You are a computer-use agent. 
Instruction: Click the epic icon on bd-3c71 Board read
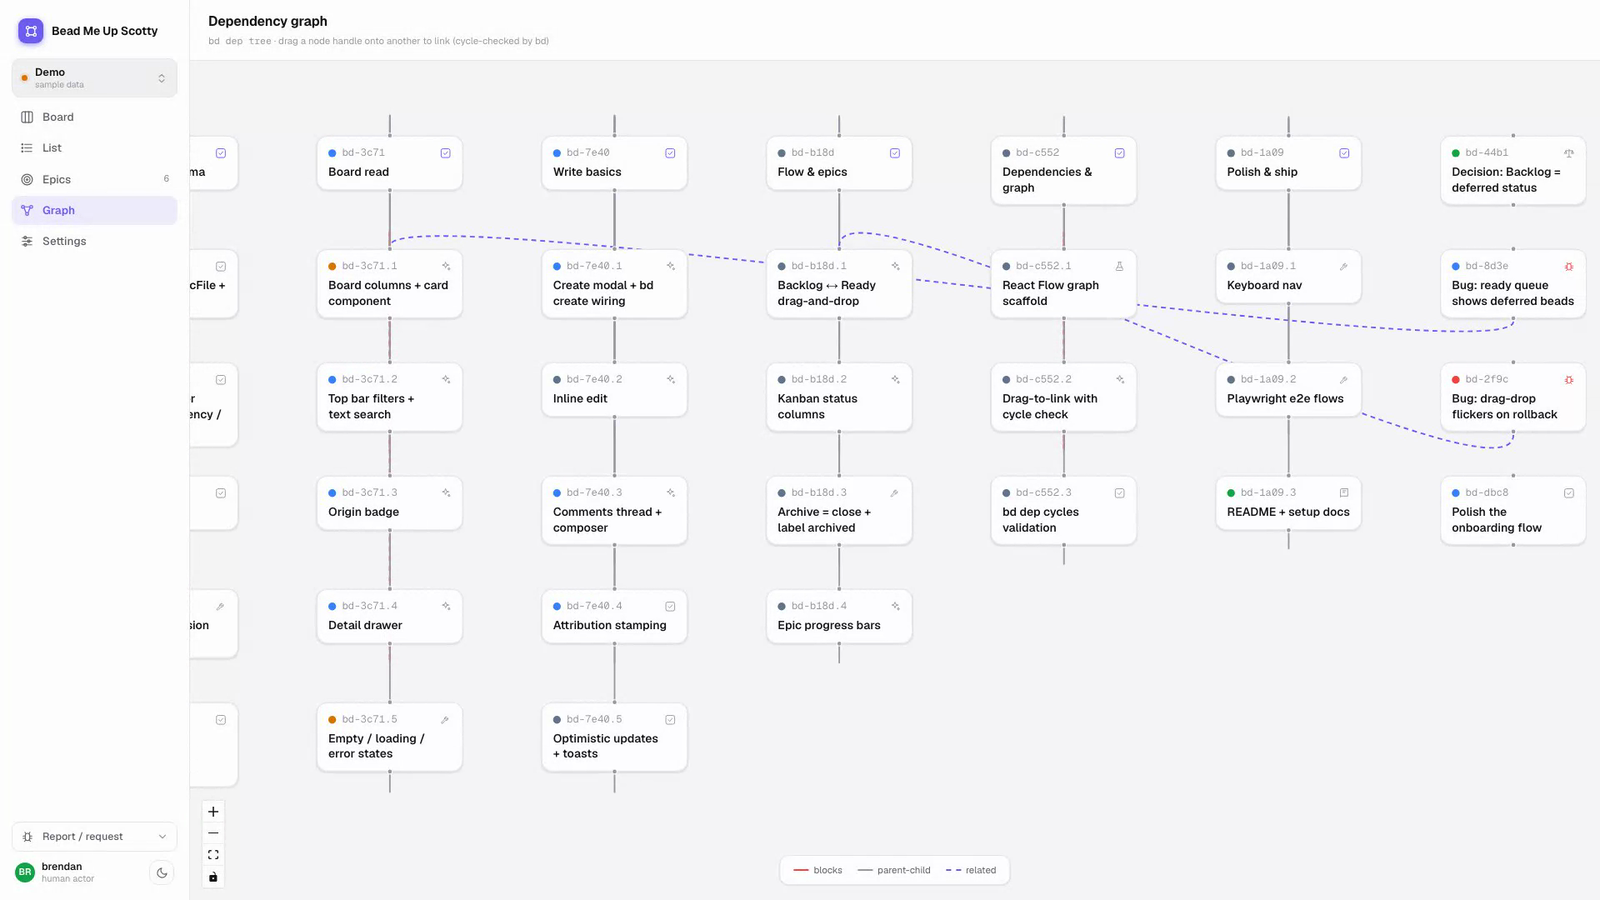click(446, 153)
